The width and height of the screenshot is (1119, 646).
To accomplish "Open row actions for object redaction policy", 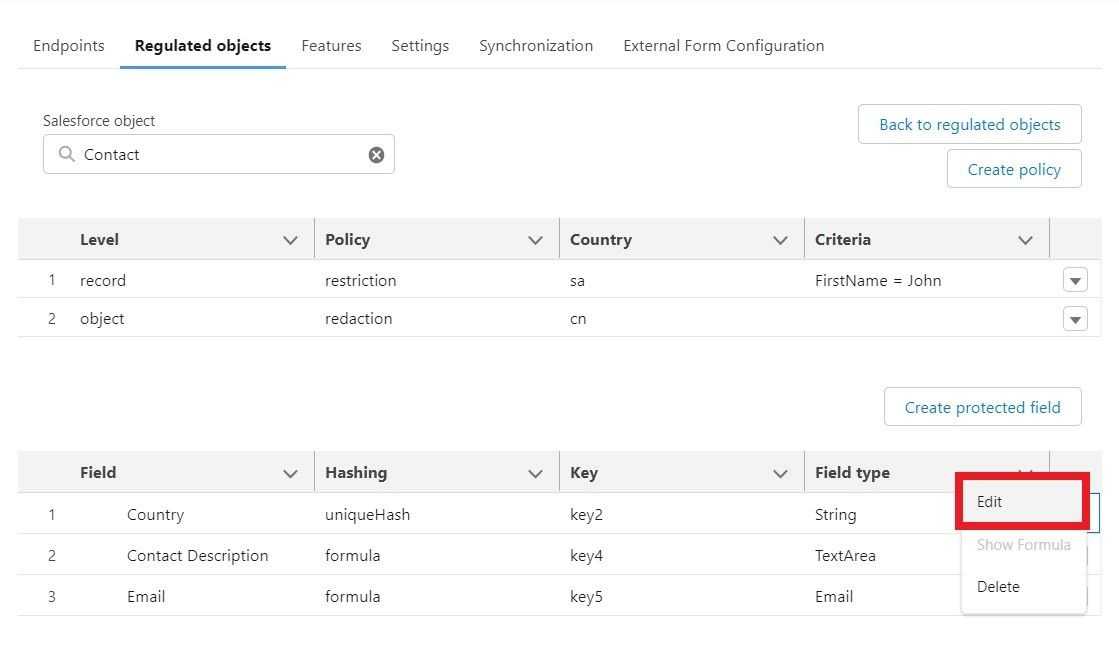I will click(1075, 320).
